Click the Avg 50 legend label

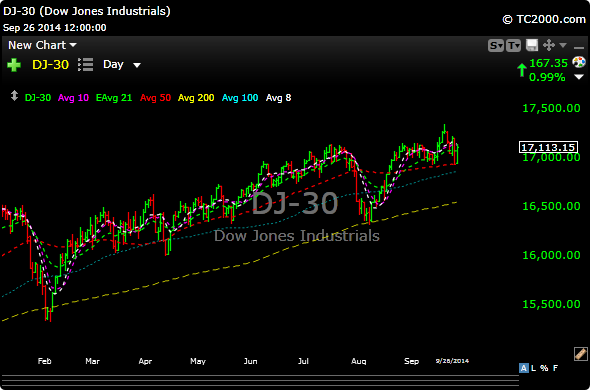[155, 98]
